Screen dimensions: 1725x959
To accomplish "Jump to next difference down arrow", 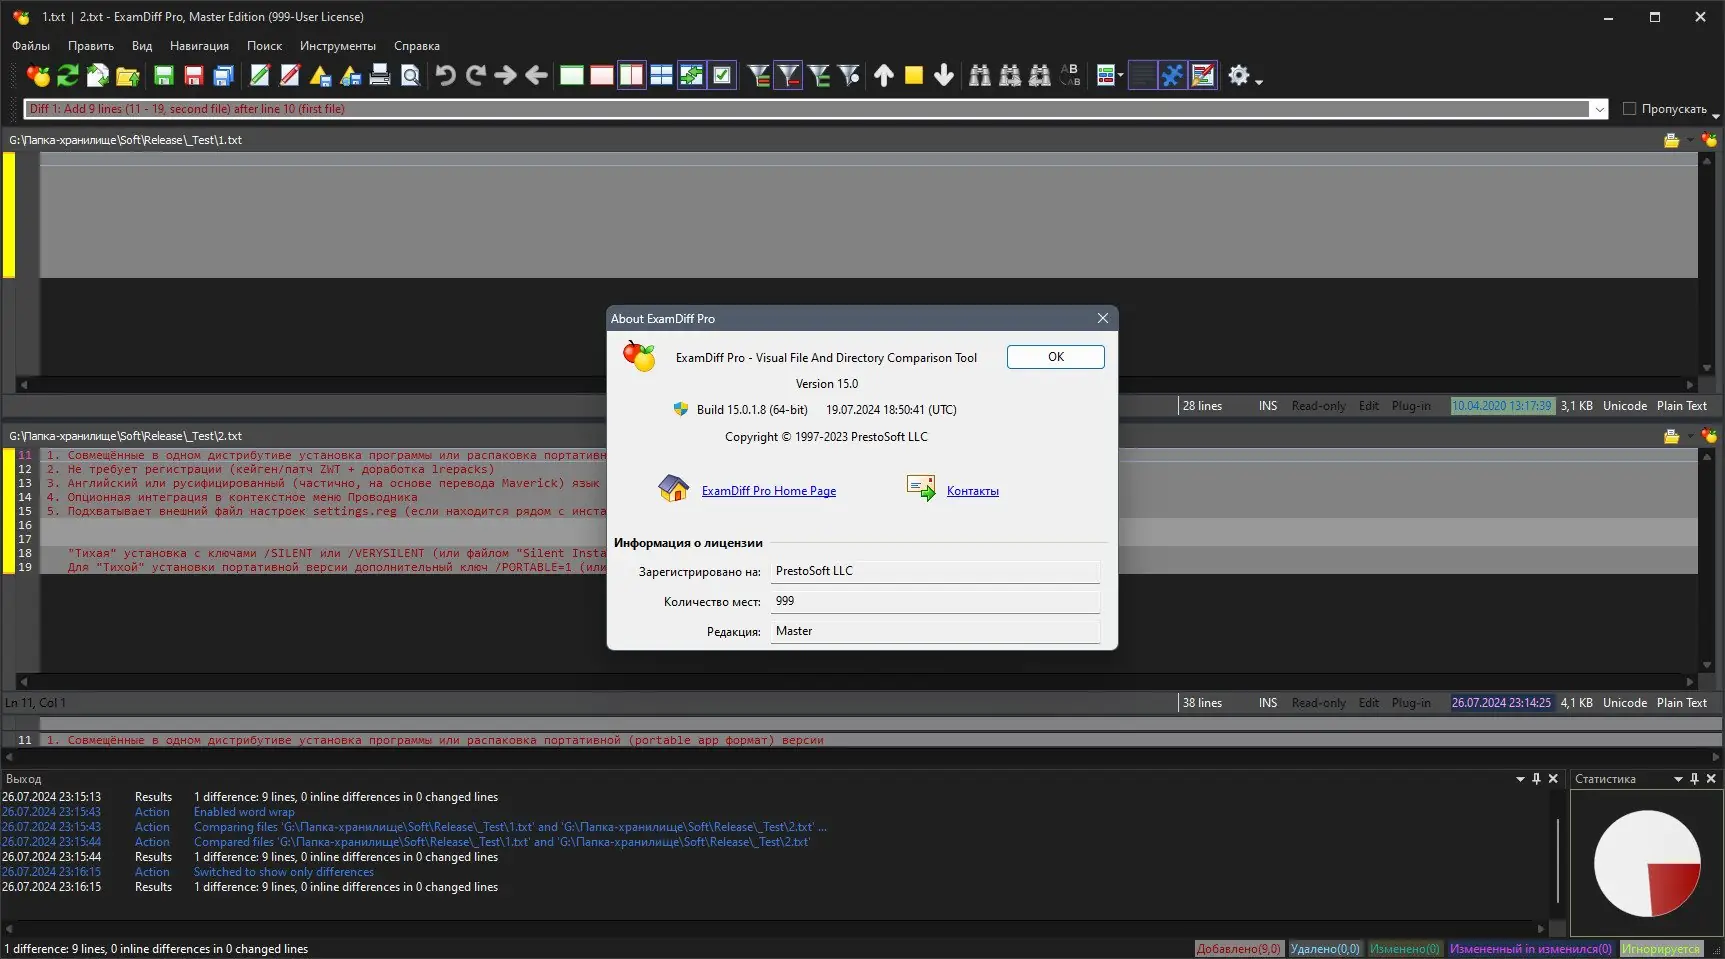I will [944, 75].
